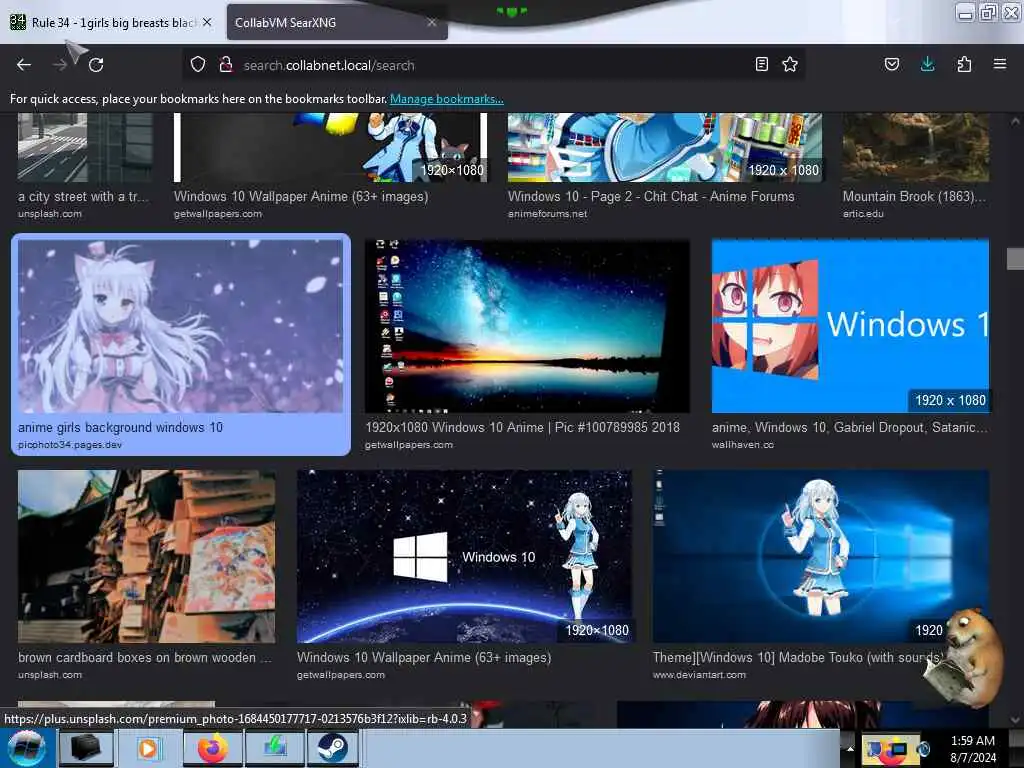Click animeforums.net source text

(547, 214)
